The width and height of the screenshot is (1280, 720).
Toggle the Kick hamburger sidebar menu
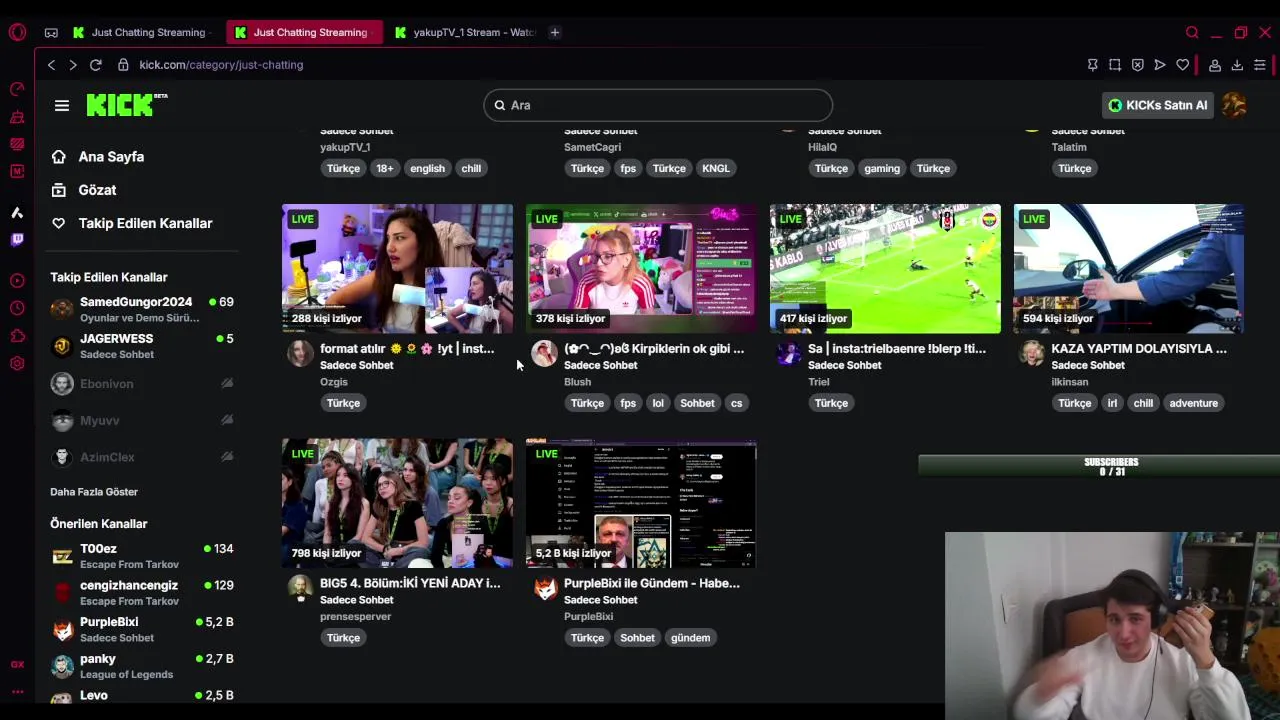[x=62, y=105]
